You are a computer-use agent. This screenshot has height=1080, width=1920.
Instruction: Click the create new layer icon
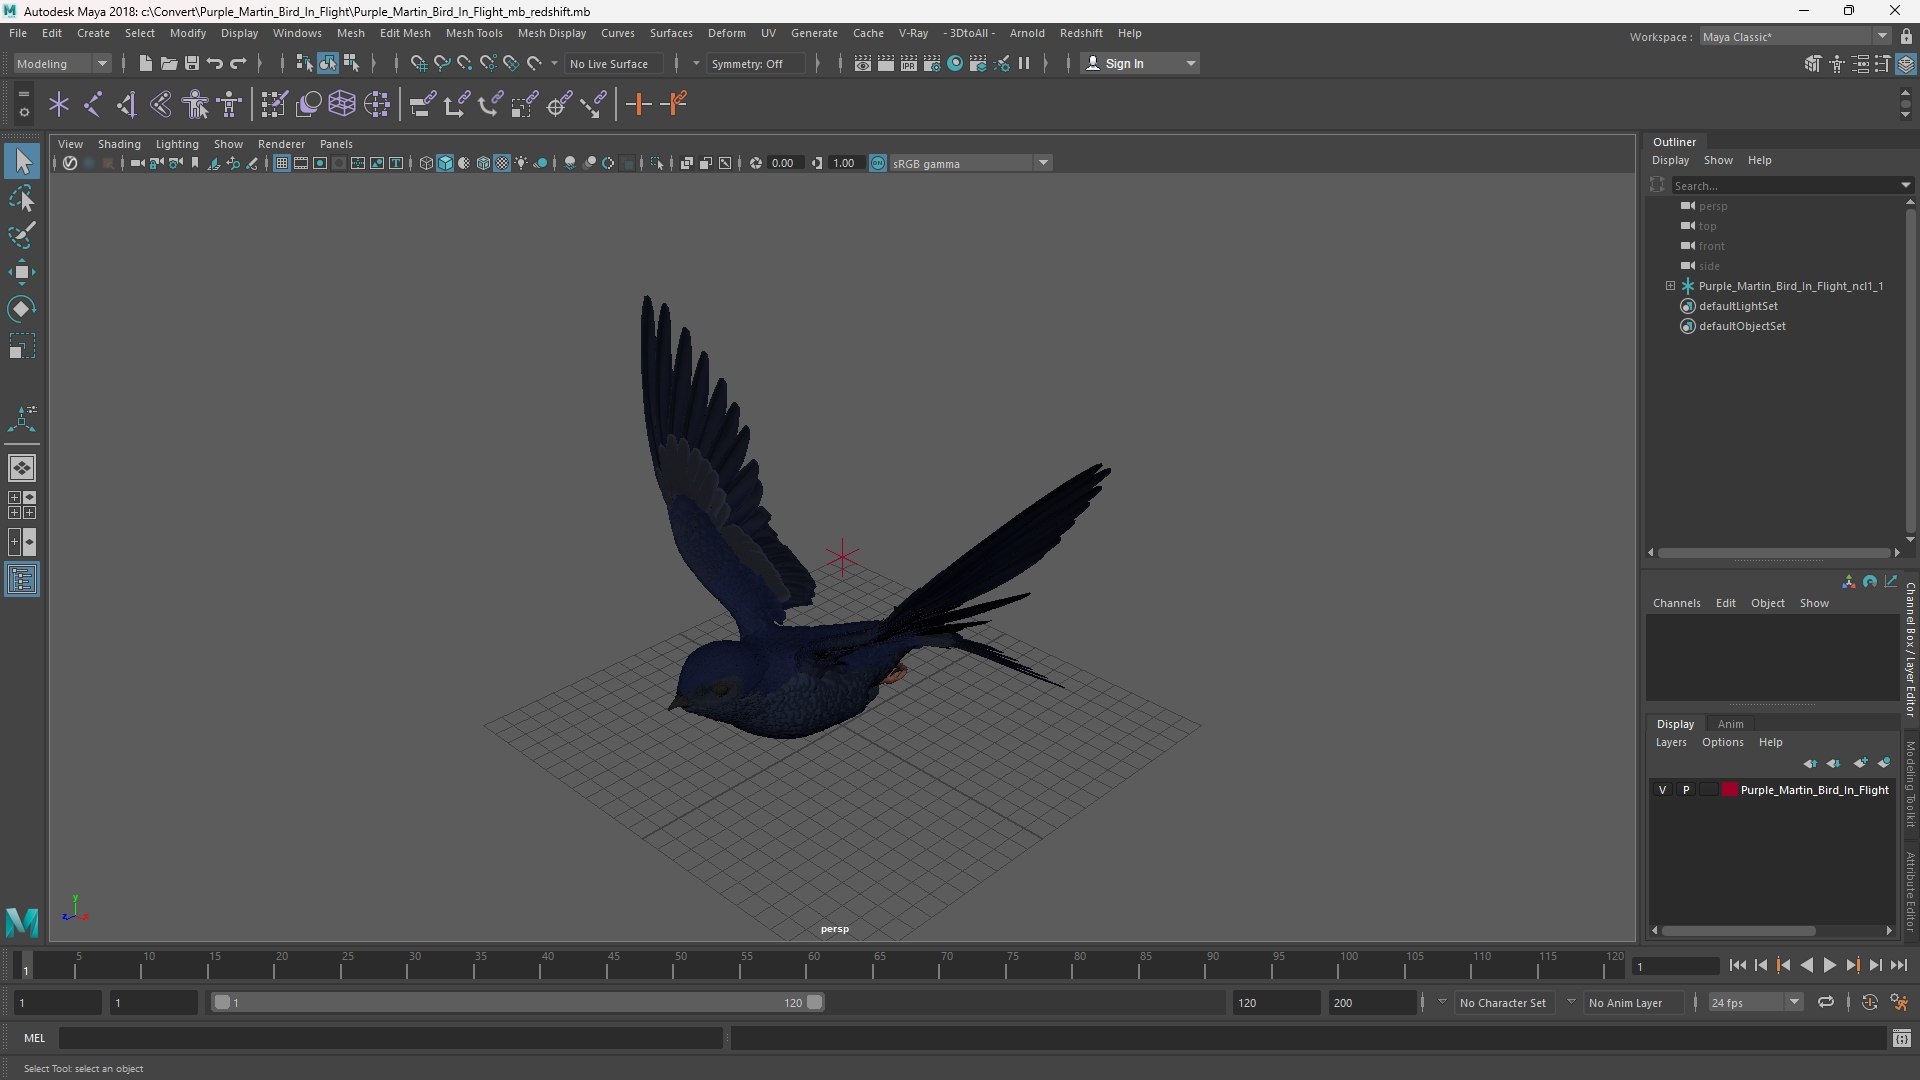[x=1860, y=763]
